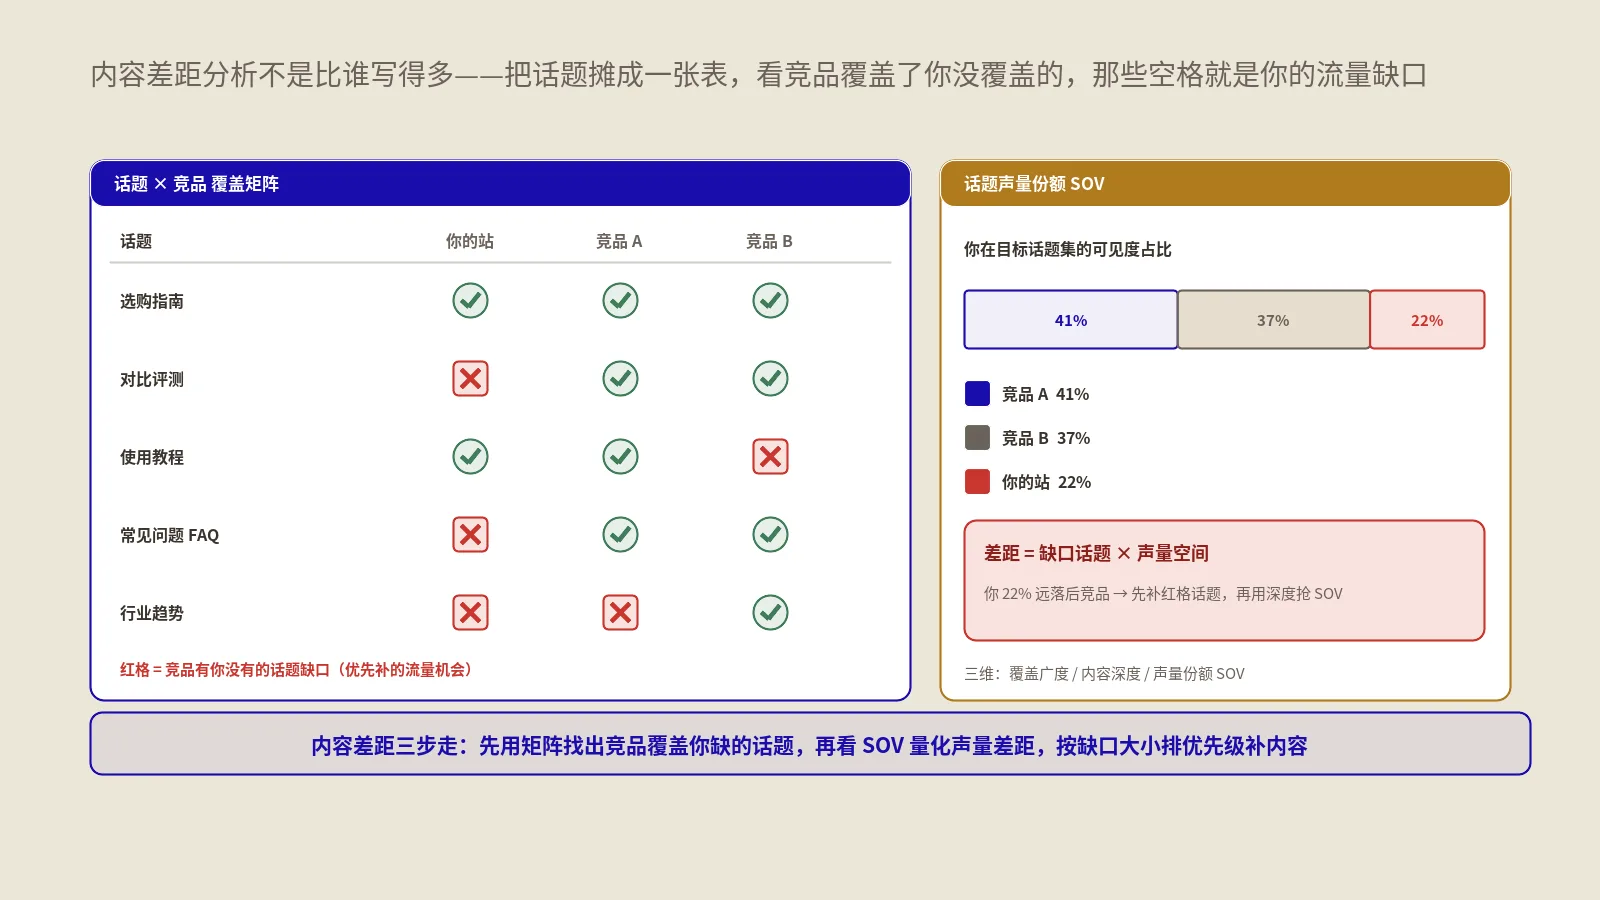Click the red cross for 常见问题 FAQ under 你的站

[x=470, y=534]
